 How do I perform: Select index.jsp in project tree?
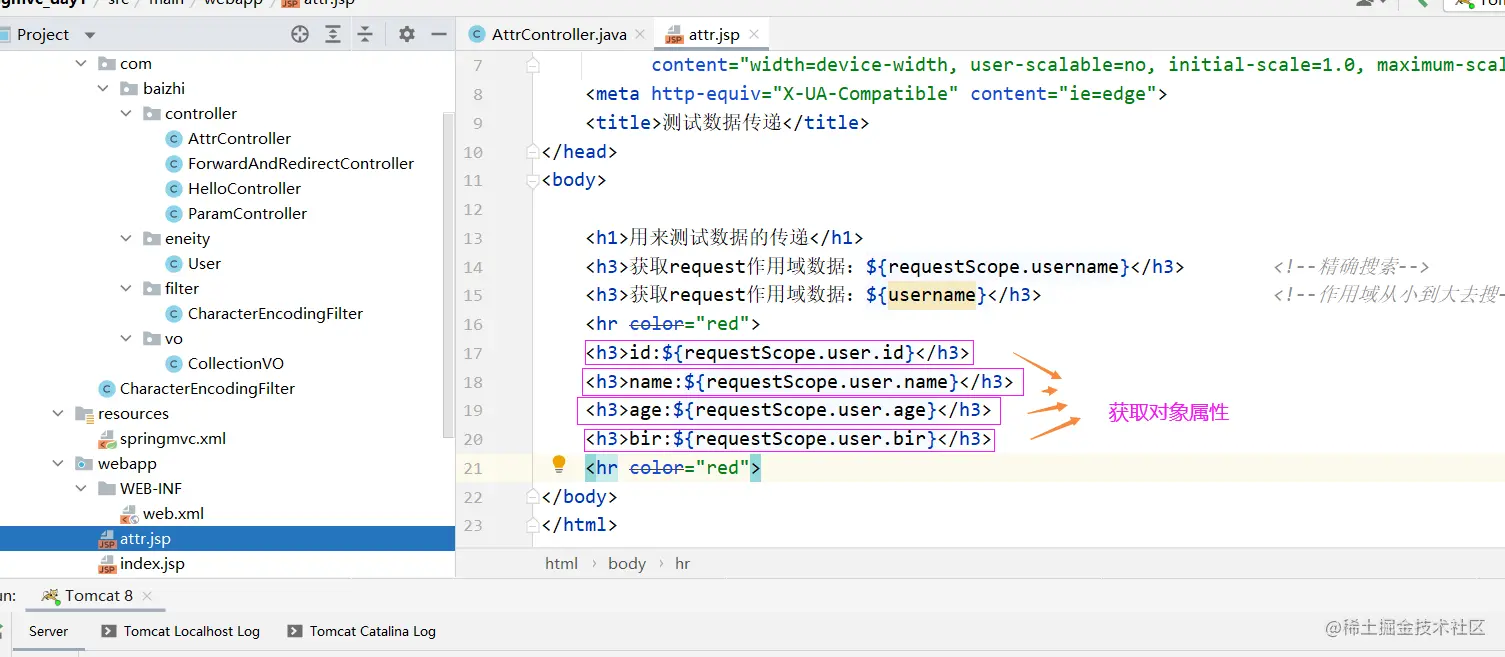pyautogui.click(x=152, y=563)
